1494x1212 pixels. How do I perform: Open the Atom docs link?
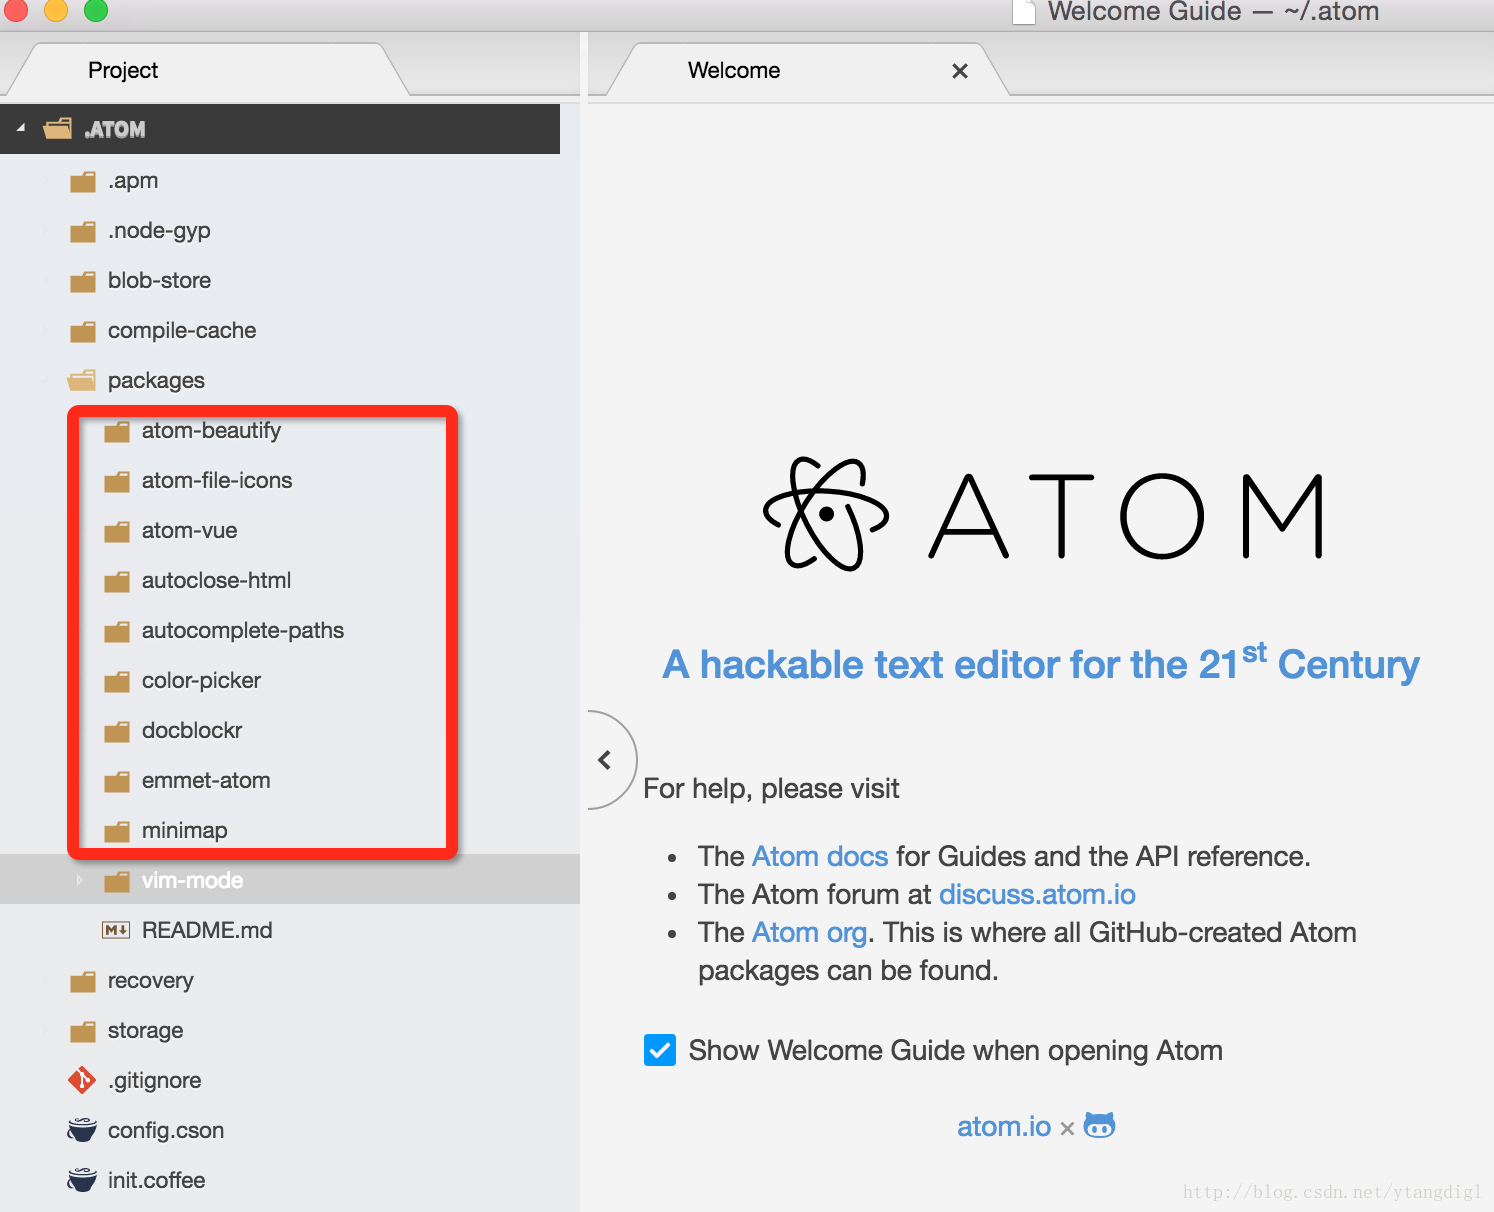tap(820, 856)
